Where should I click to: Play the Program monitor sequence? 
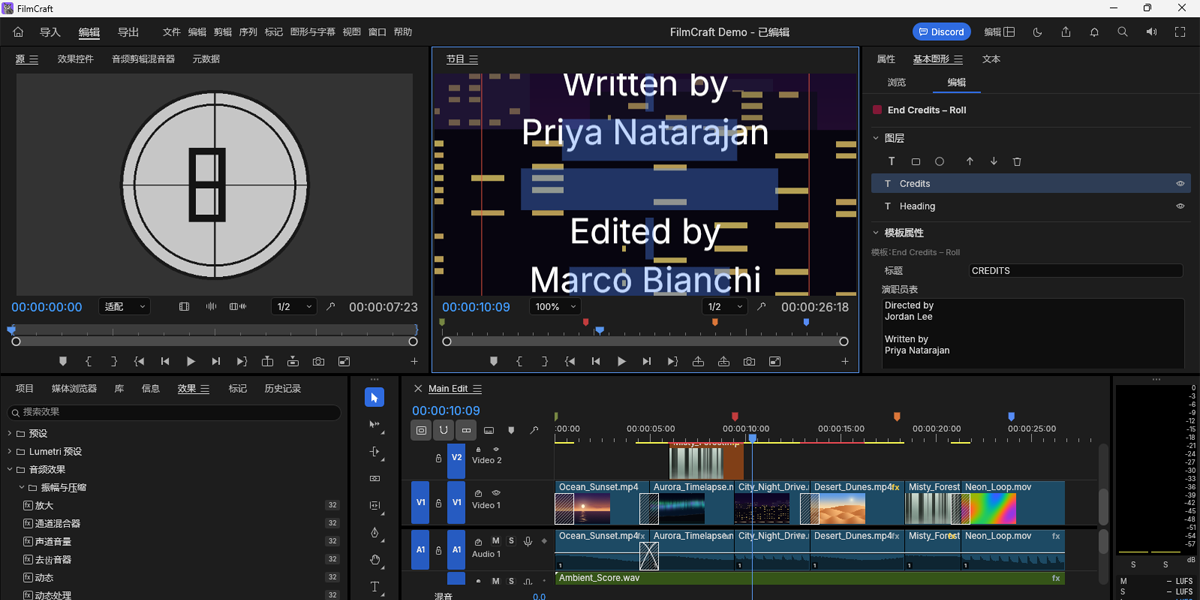[x=621, y=361]
